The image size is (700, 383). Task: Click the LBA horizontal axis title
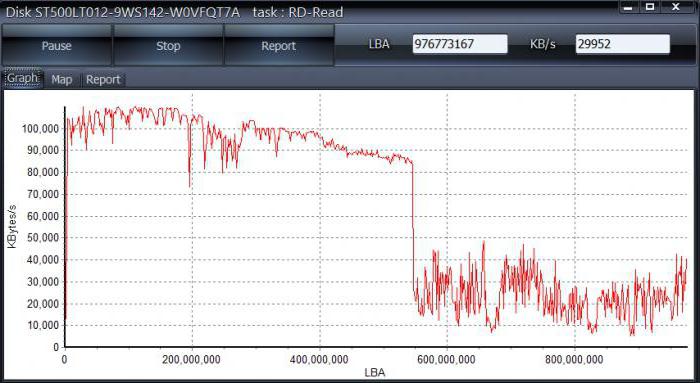pyautogui.click(x=374, y=373)
